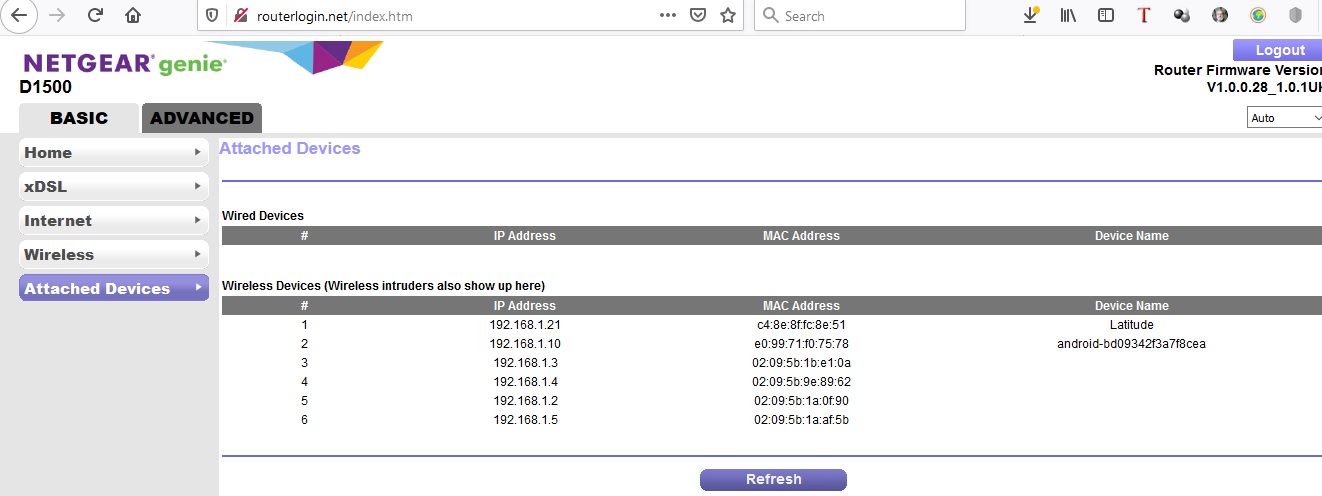Expand the Internet menu arrow
This screenshot has width=1322, height=496.
198,220
